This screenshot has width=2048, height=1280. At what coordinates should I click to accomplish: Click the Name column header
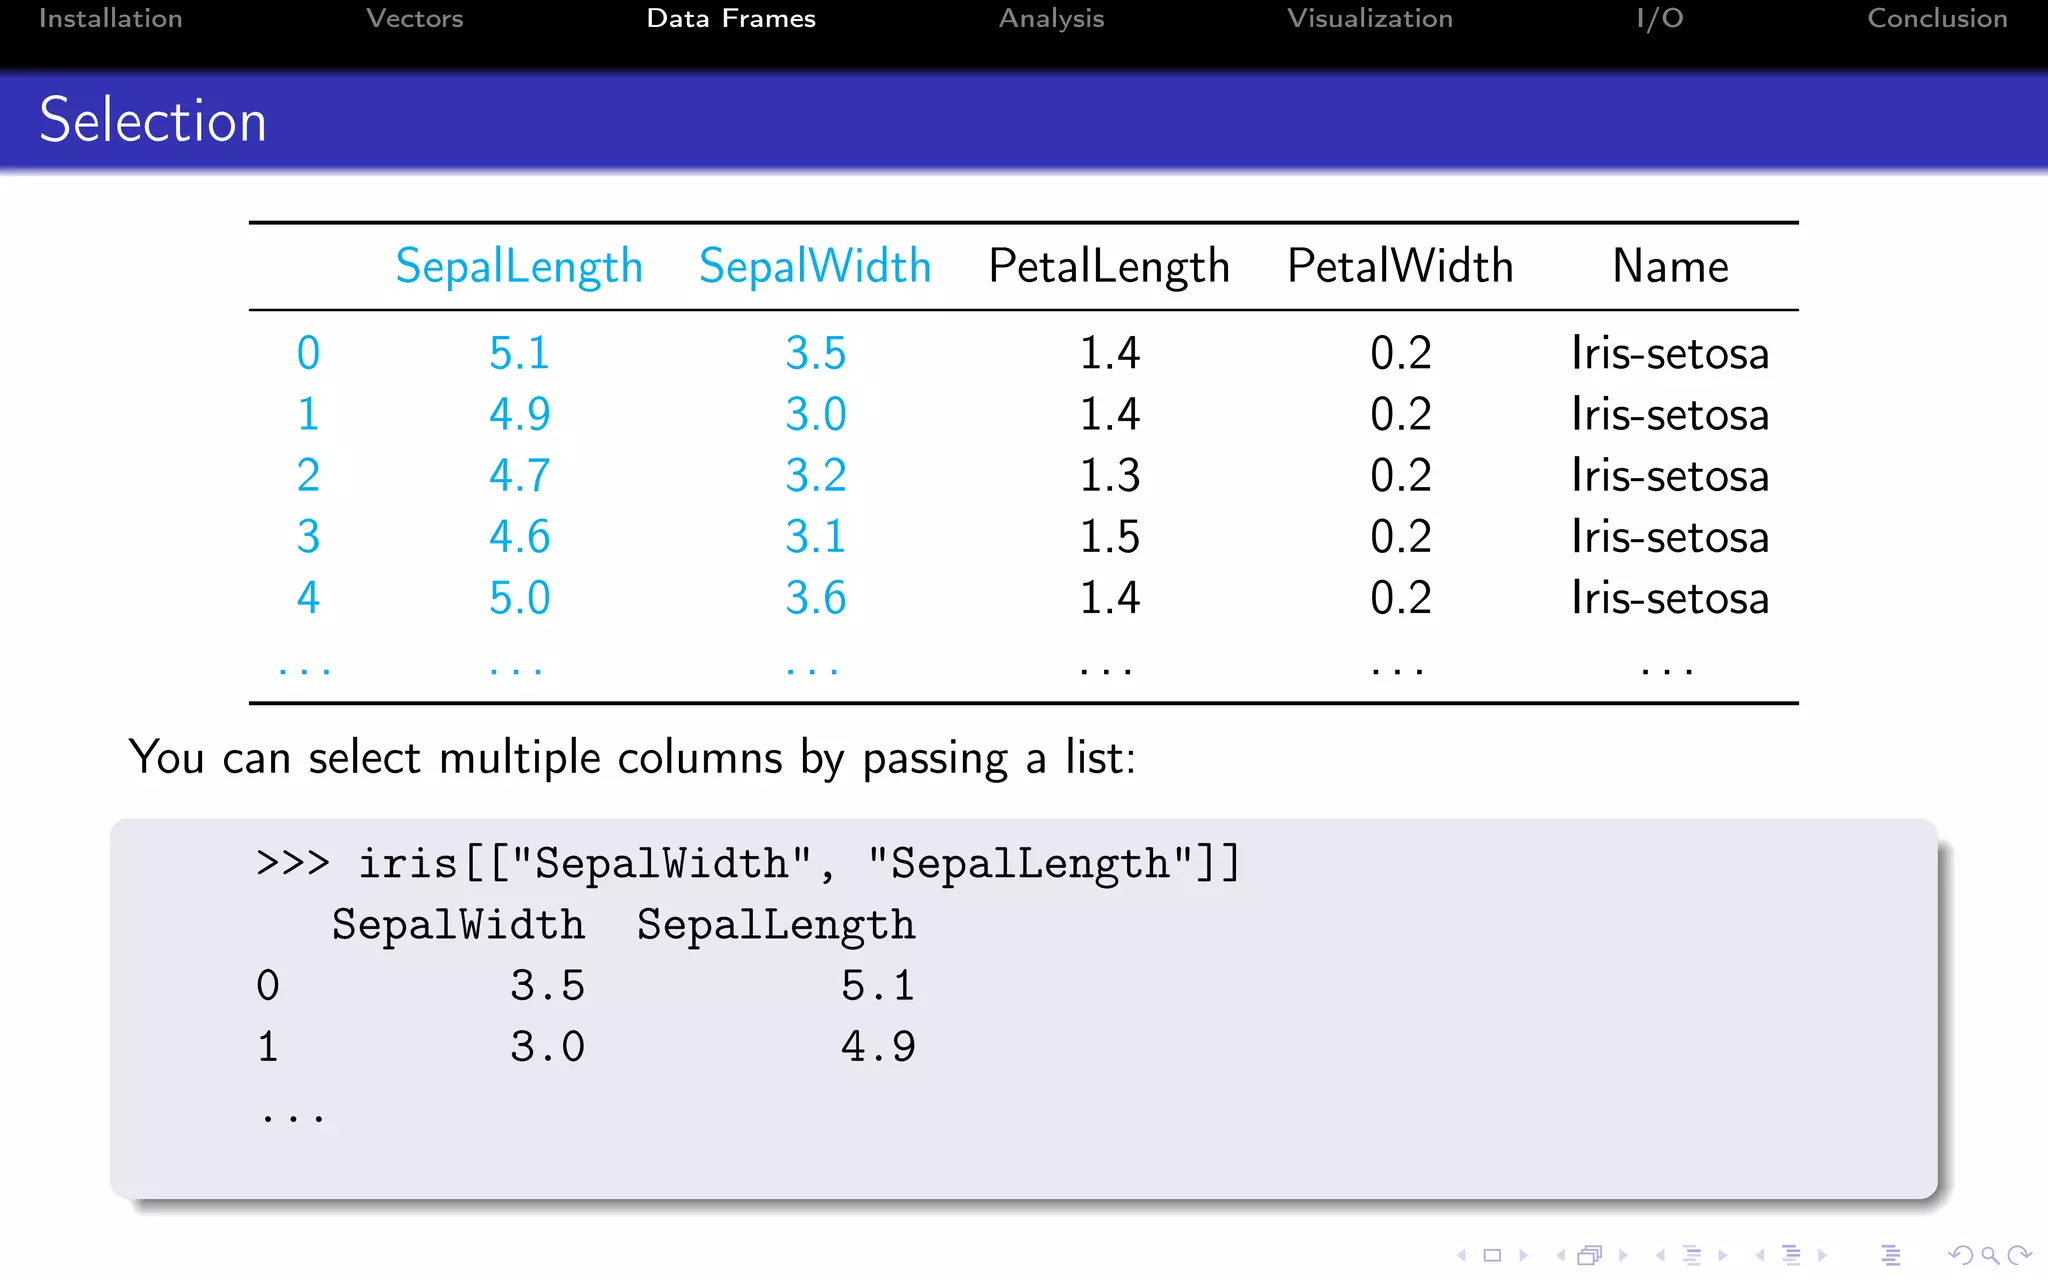(1670, 266)
